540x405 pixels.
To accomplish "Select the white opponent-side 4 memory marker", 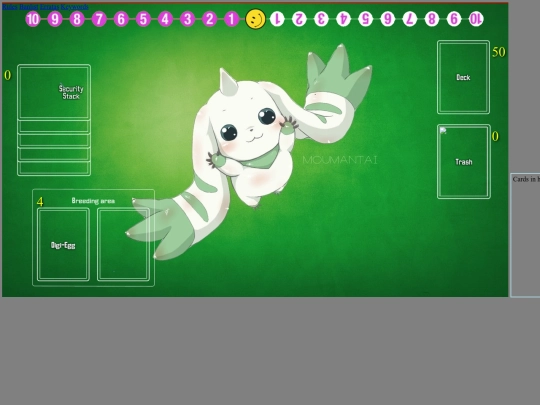I will point(343,19).
